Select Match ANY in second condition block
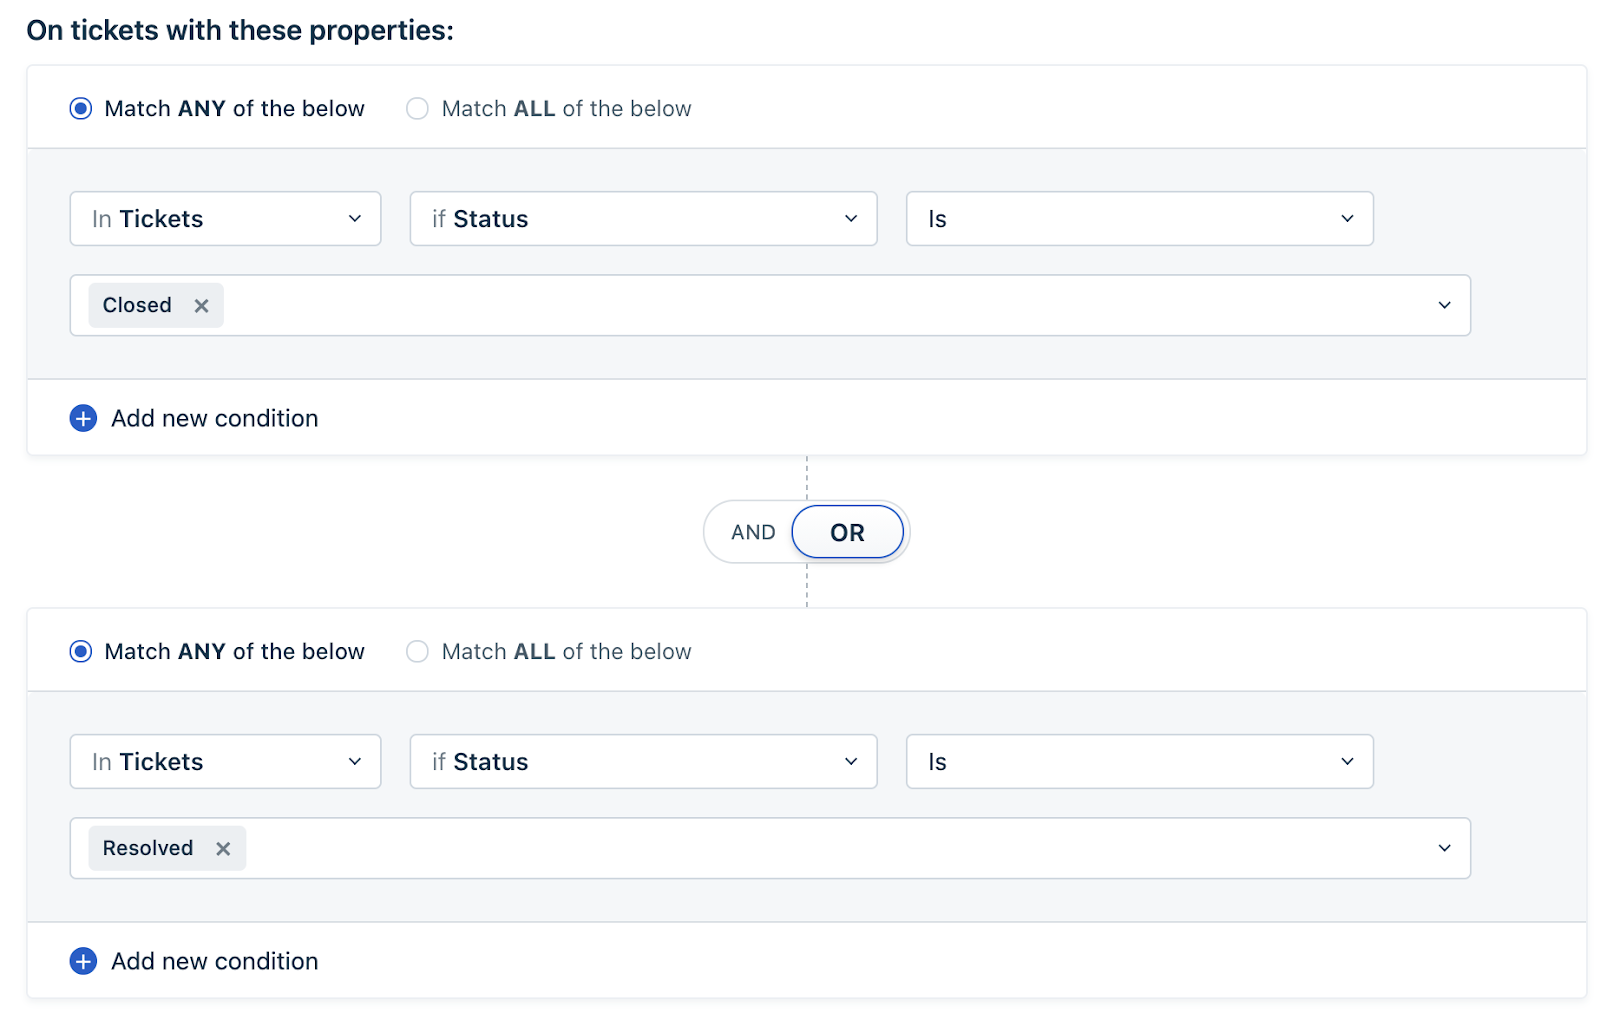Screen dimensions: 1600x1013 pyautogui.click(x=81, y=651)
